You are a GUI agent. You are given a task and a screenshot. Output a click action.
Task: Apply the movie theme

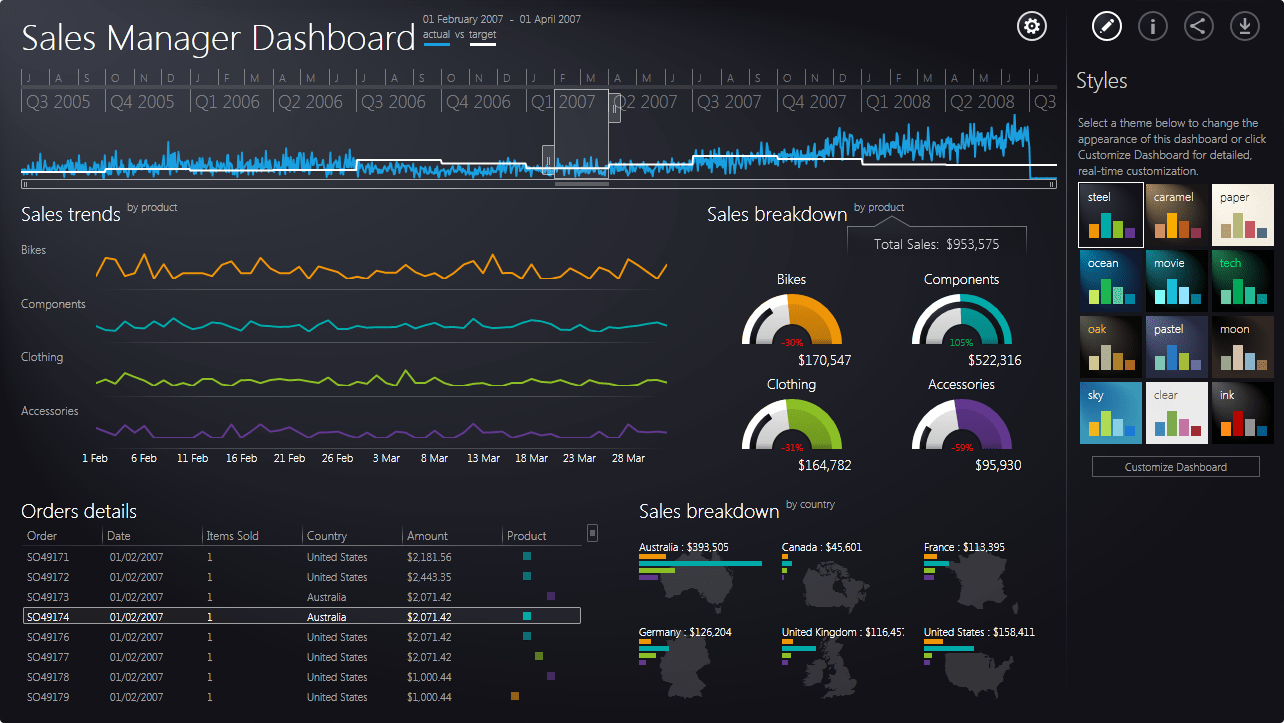click(1176, 281)
